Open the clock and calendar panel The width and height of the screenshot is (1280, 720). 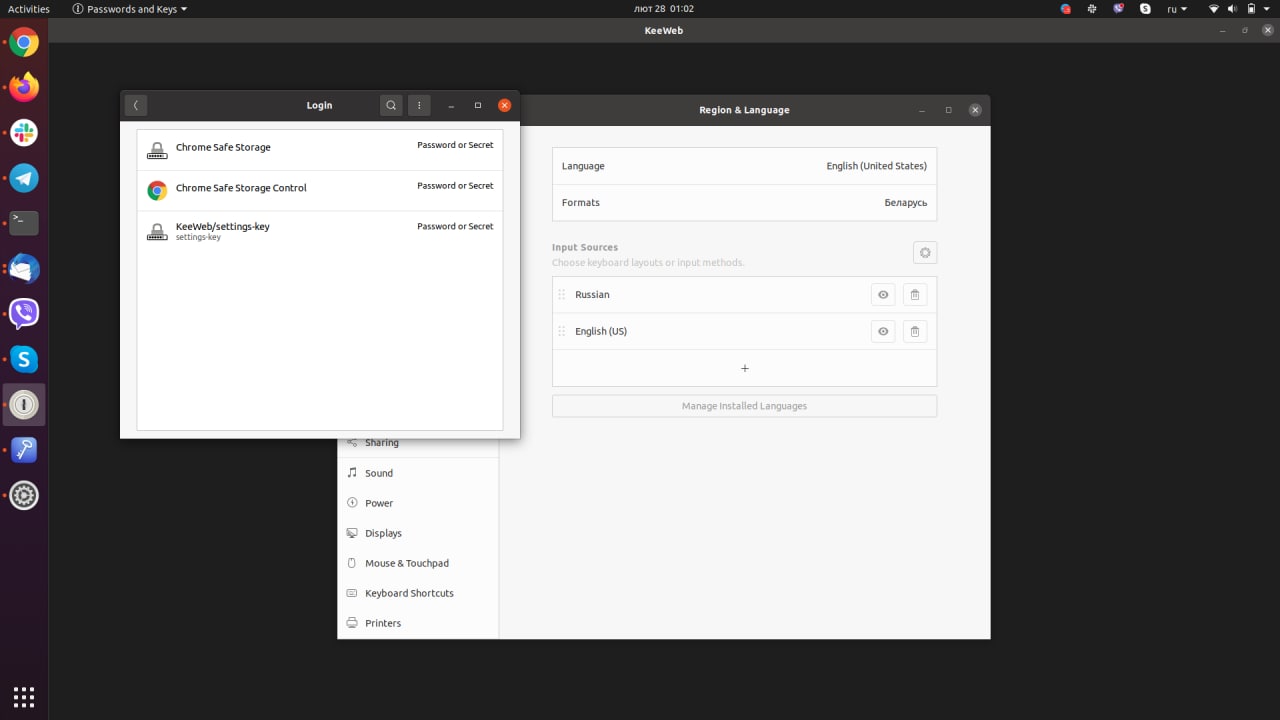tap(664, 9)
